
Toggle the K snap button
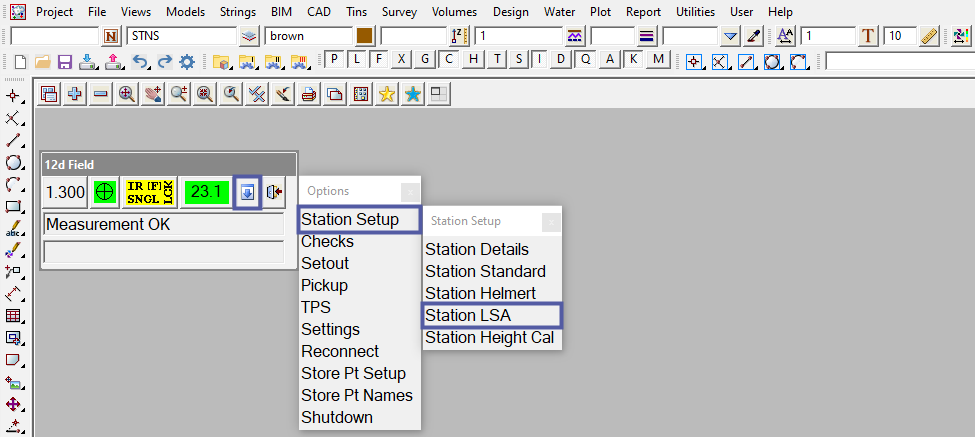coord(634,59)
